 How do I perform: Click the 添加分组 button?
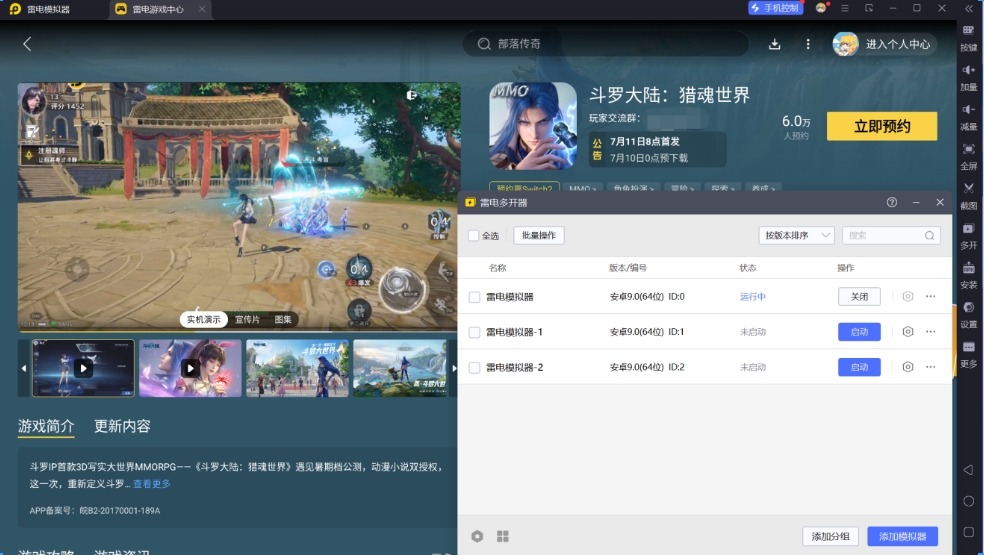click(x=830, y=536)
